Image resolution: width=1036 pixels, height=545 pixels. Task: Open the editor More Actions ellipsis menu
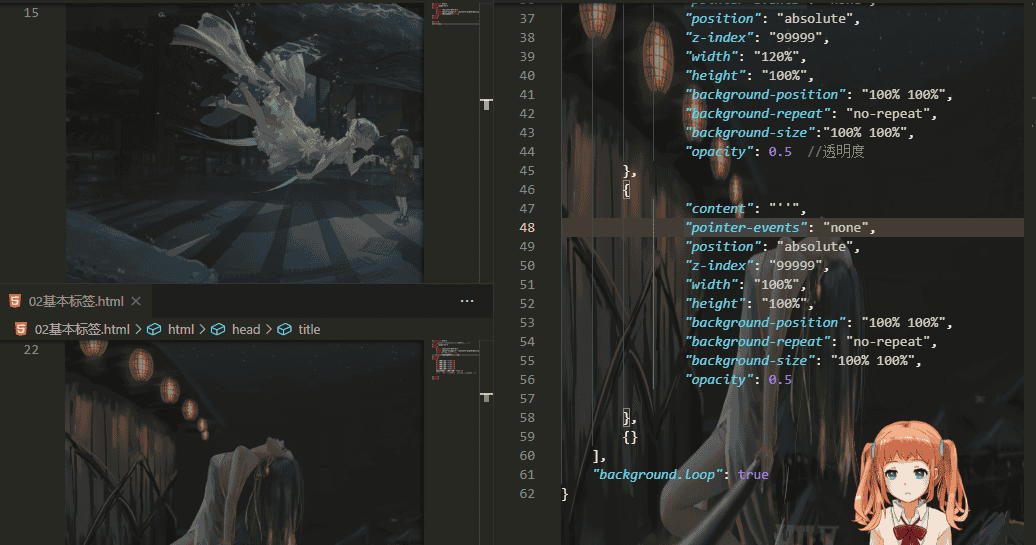click(467, 301)
